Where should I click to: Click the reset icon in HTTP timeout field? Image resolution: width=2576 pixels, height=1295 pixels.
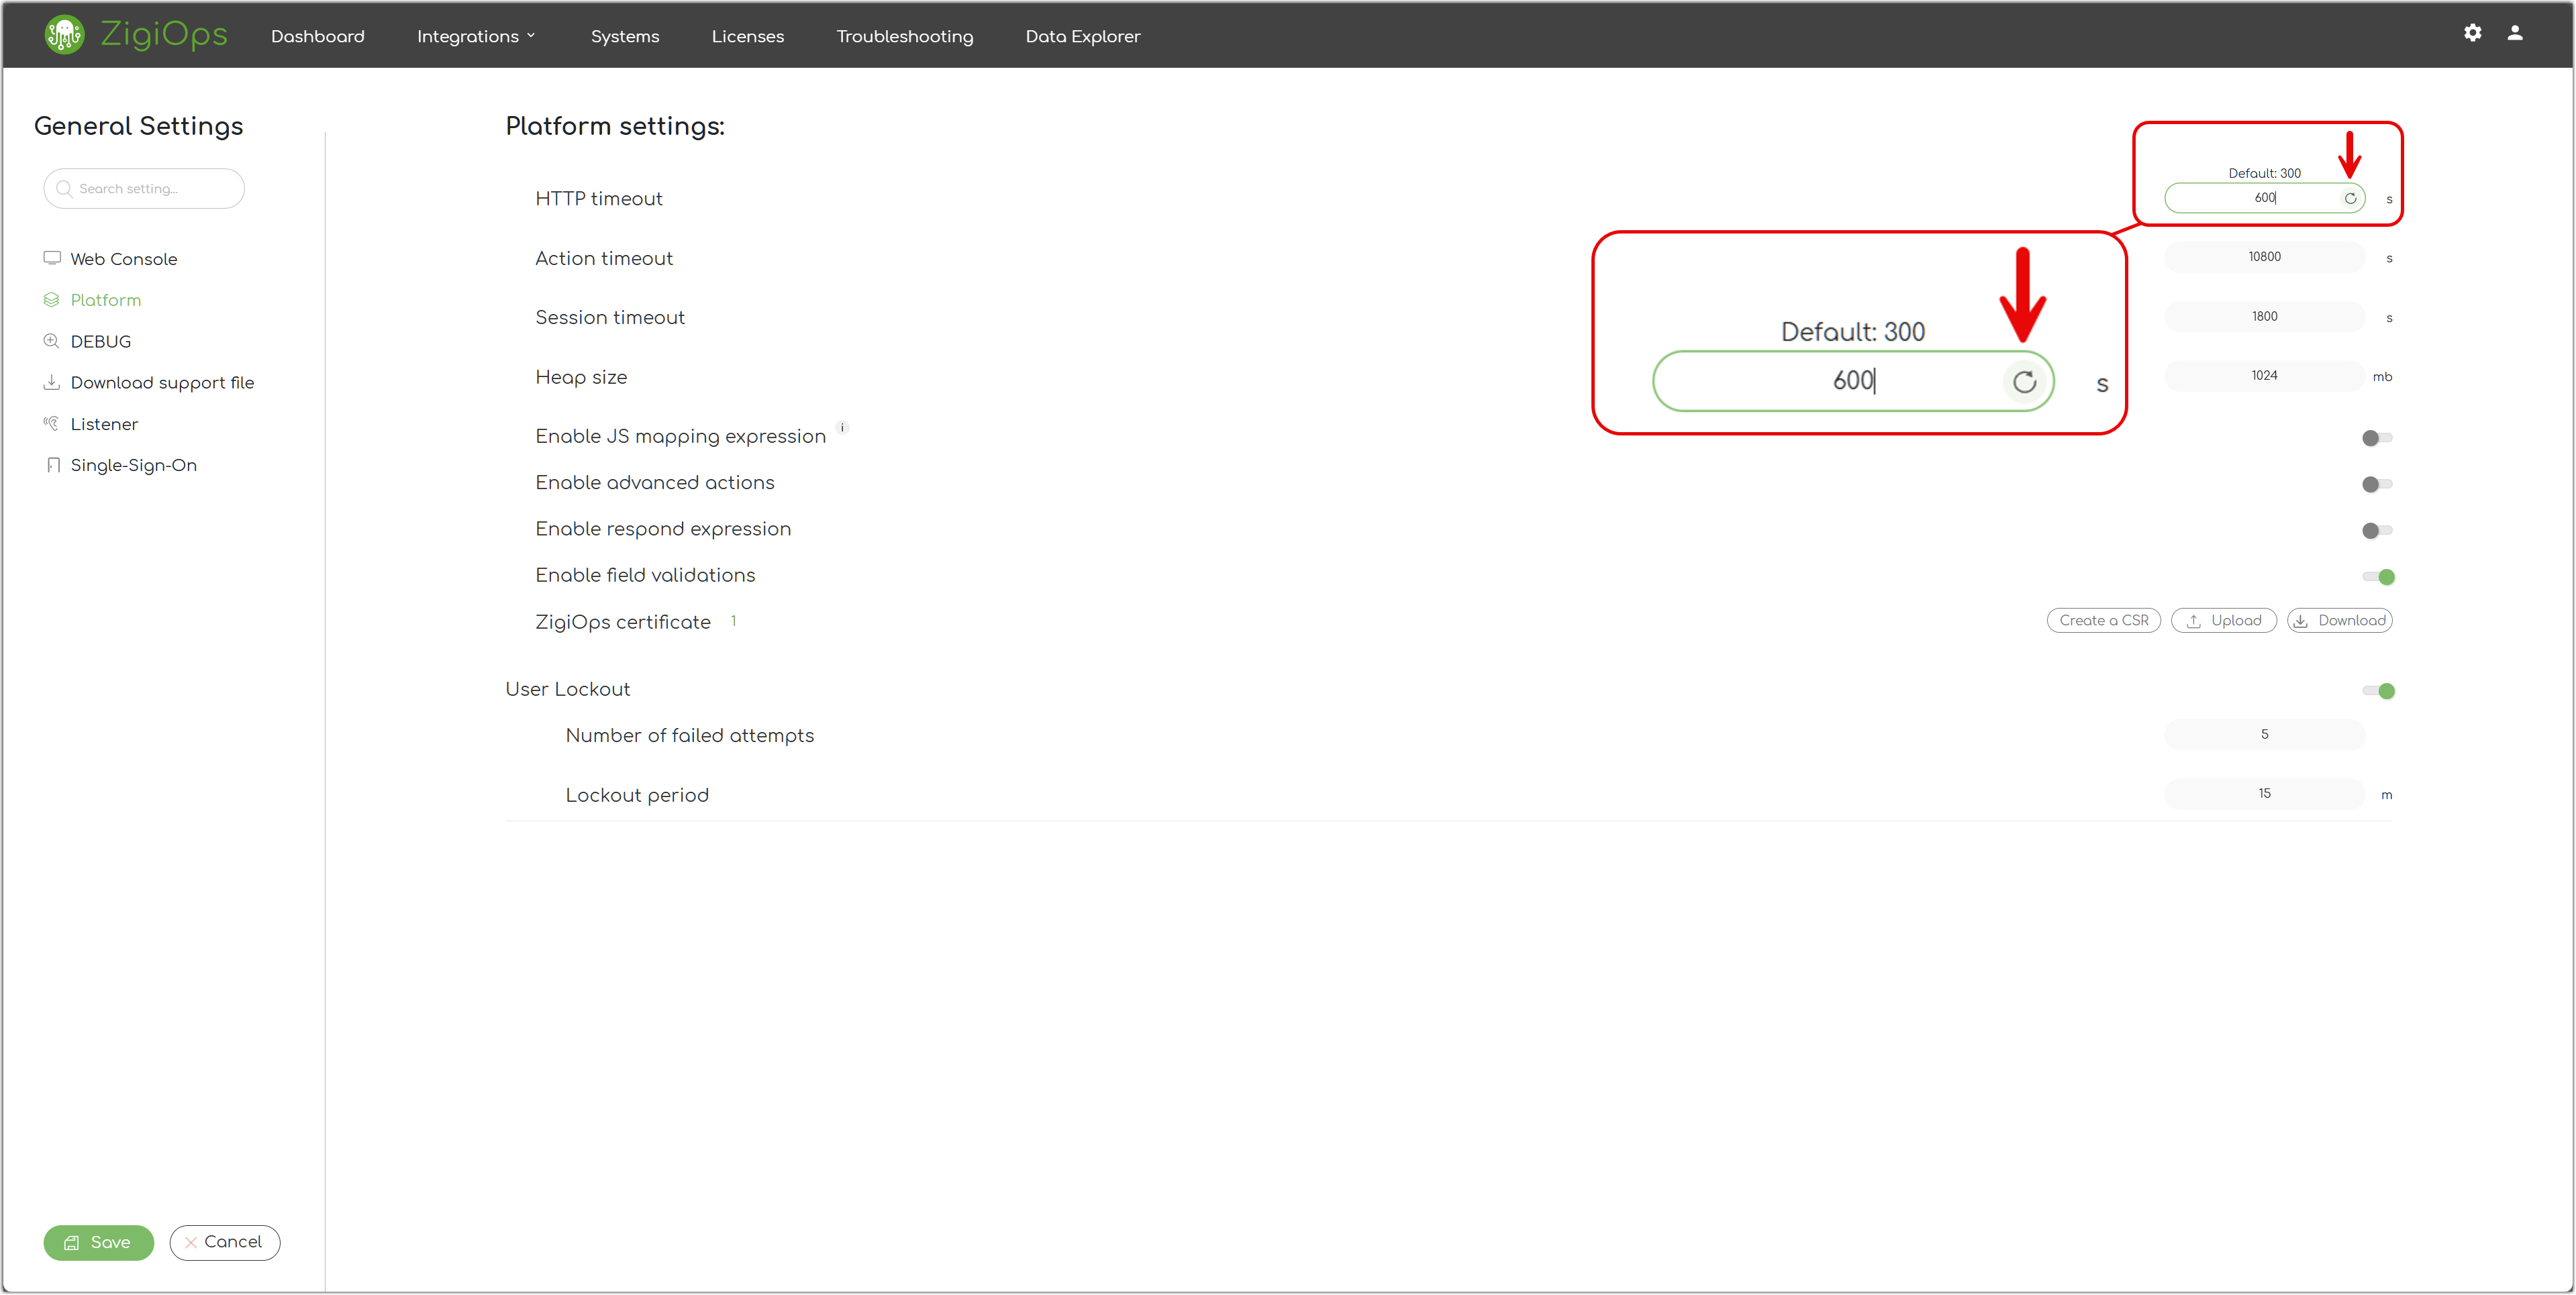click(2350, 198)
